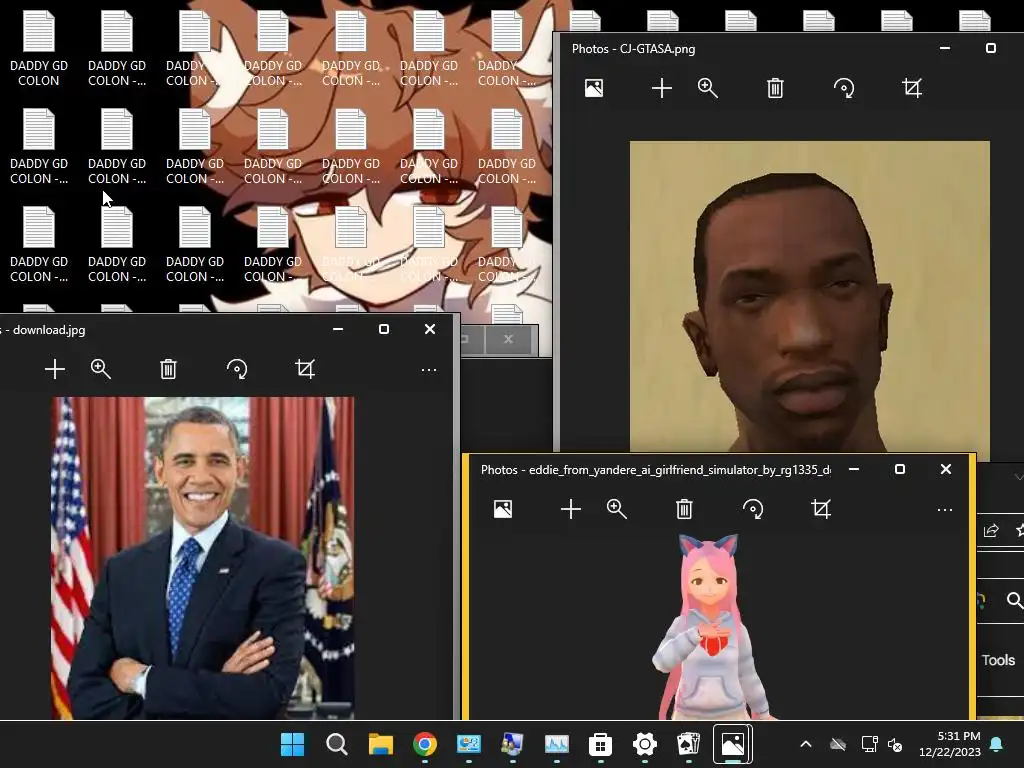
Task: Rotate the CJ-GTASA.png image
Action: pyautogui.click(x=844, y=88)
